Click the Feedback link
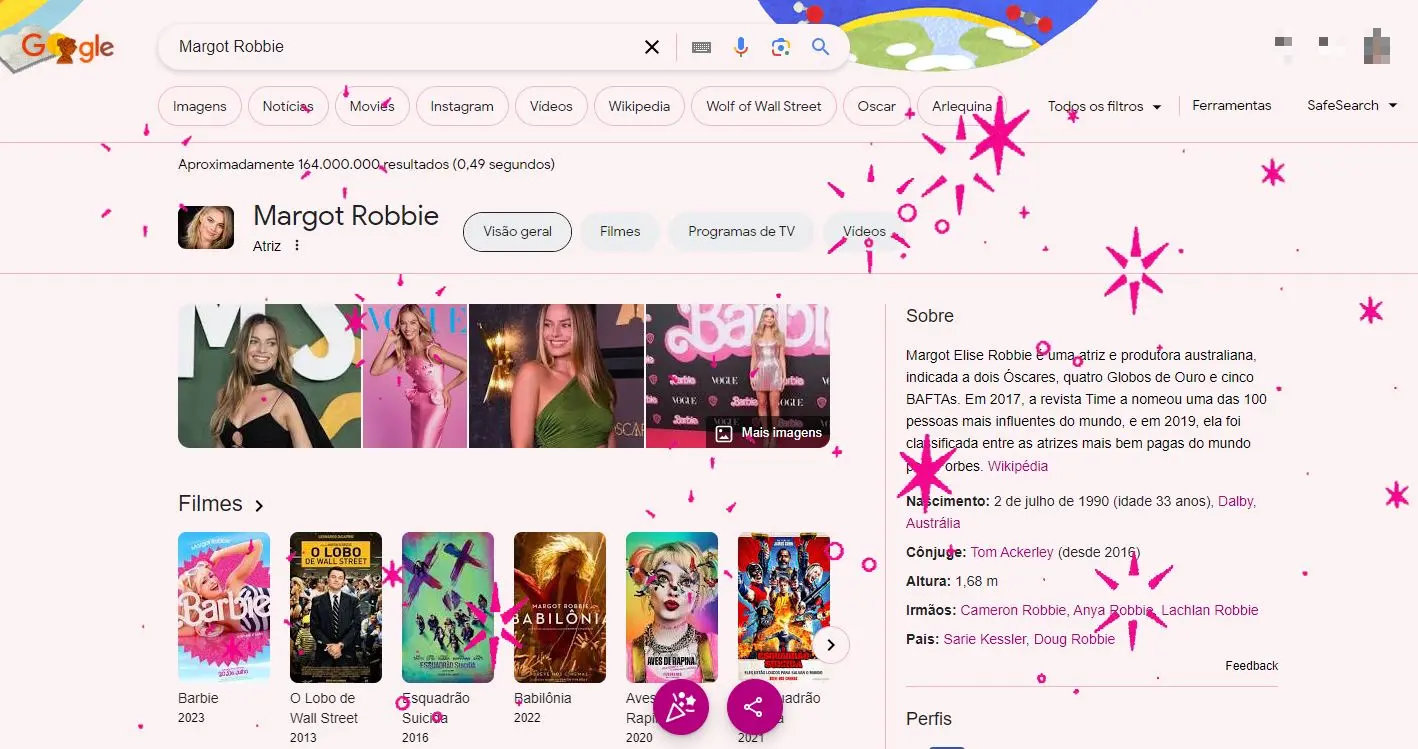 tap(1251, 665)
